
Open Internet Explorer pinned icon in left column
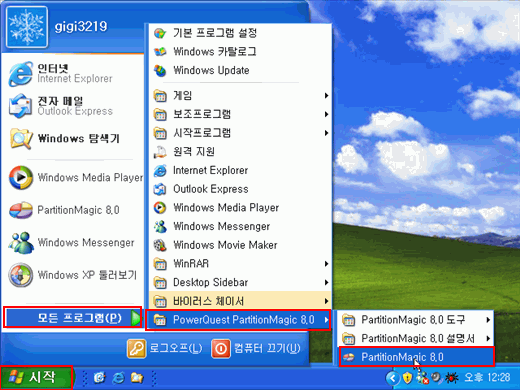pyautogui.click(x=21, y=73)
